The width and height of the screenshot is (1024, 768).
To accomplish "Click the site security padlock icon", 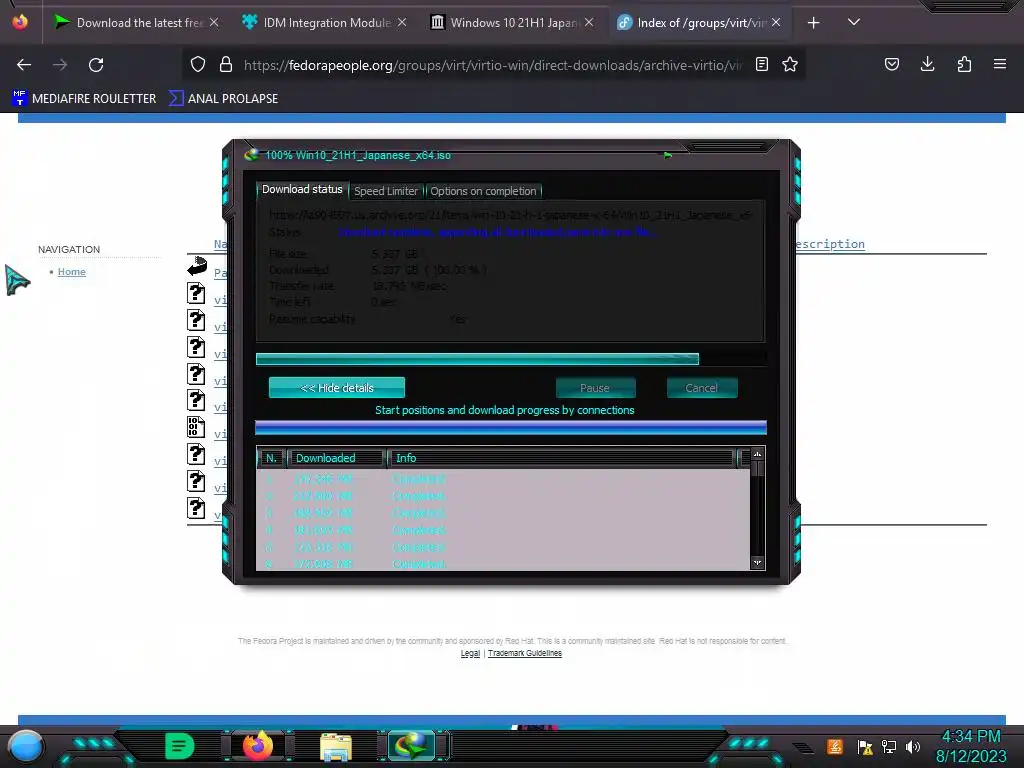I will (x=226, y=64).
